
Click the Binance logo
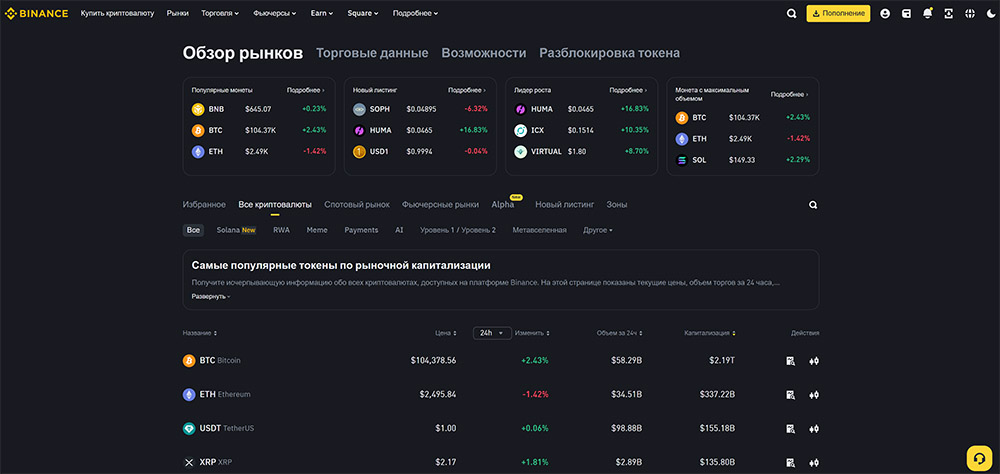[x=36, y=13]
